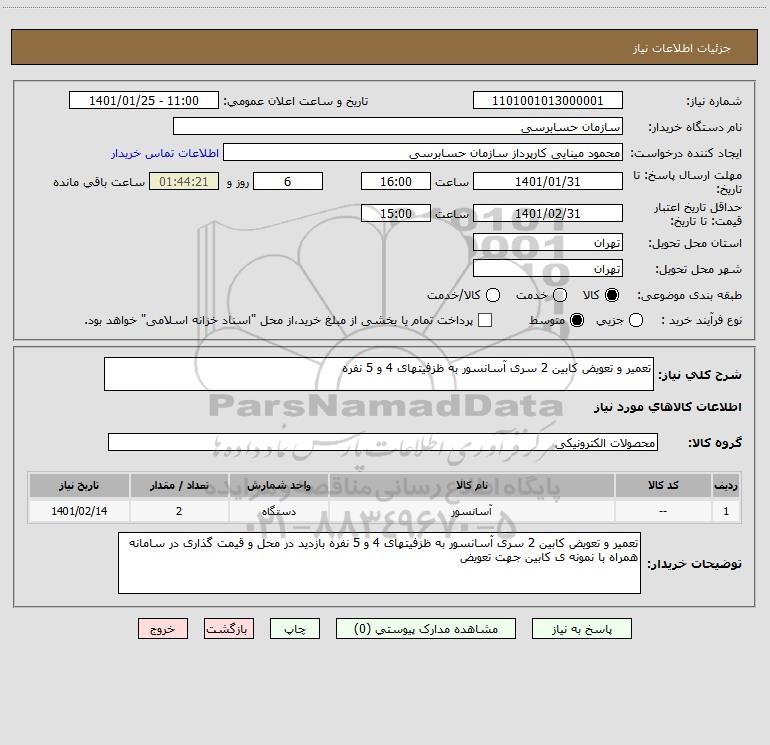Click the واحد شمارش column header

click(279, 486)
